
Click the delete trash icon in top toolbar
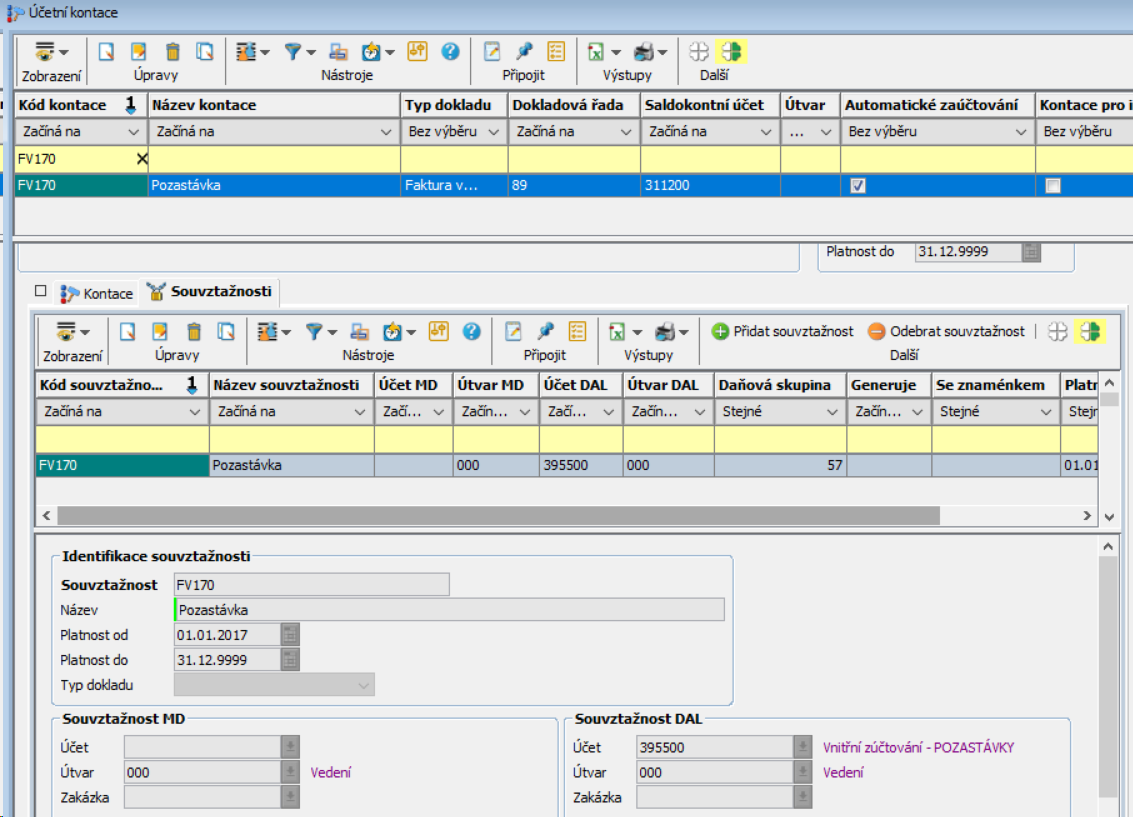(x=172, y=52)
